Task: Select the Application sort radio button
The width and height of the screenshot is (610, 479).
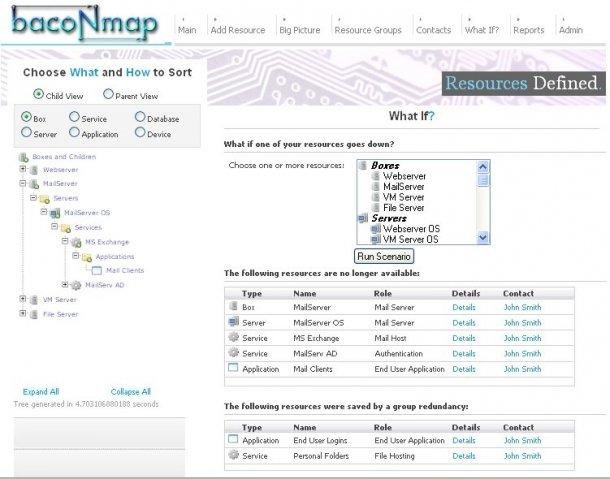Action: tap(74, 132)
